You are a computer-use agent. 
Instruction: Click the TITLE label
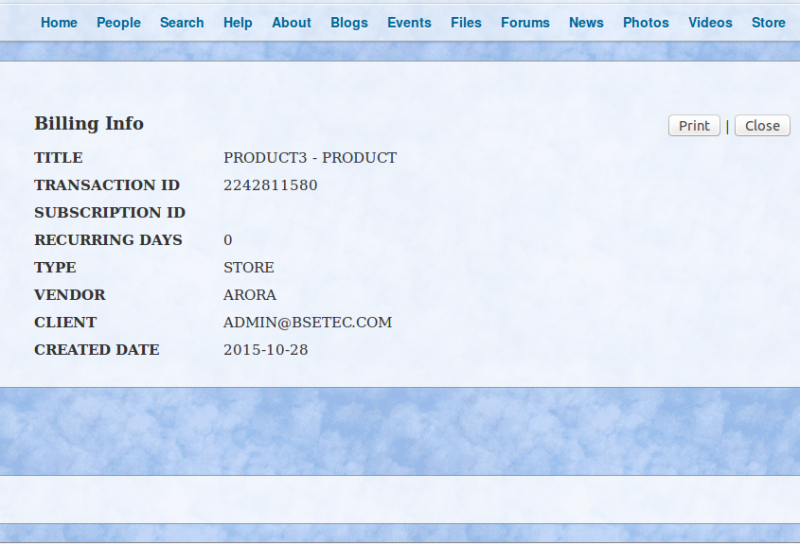coord(58,158)
